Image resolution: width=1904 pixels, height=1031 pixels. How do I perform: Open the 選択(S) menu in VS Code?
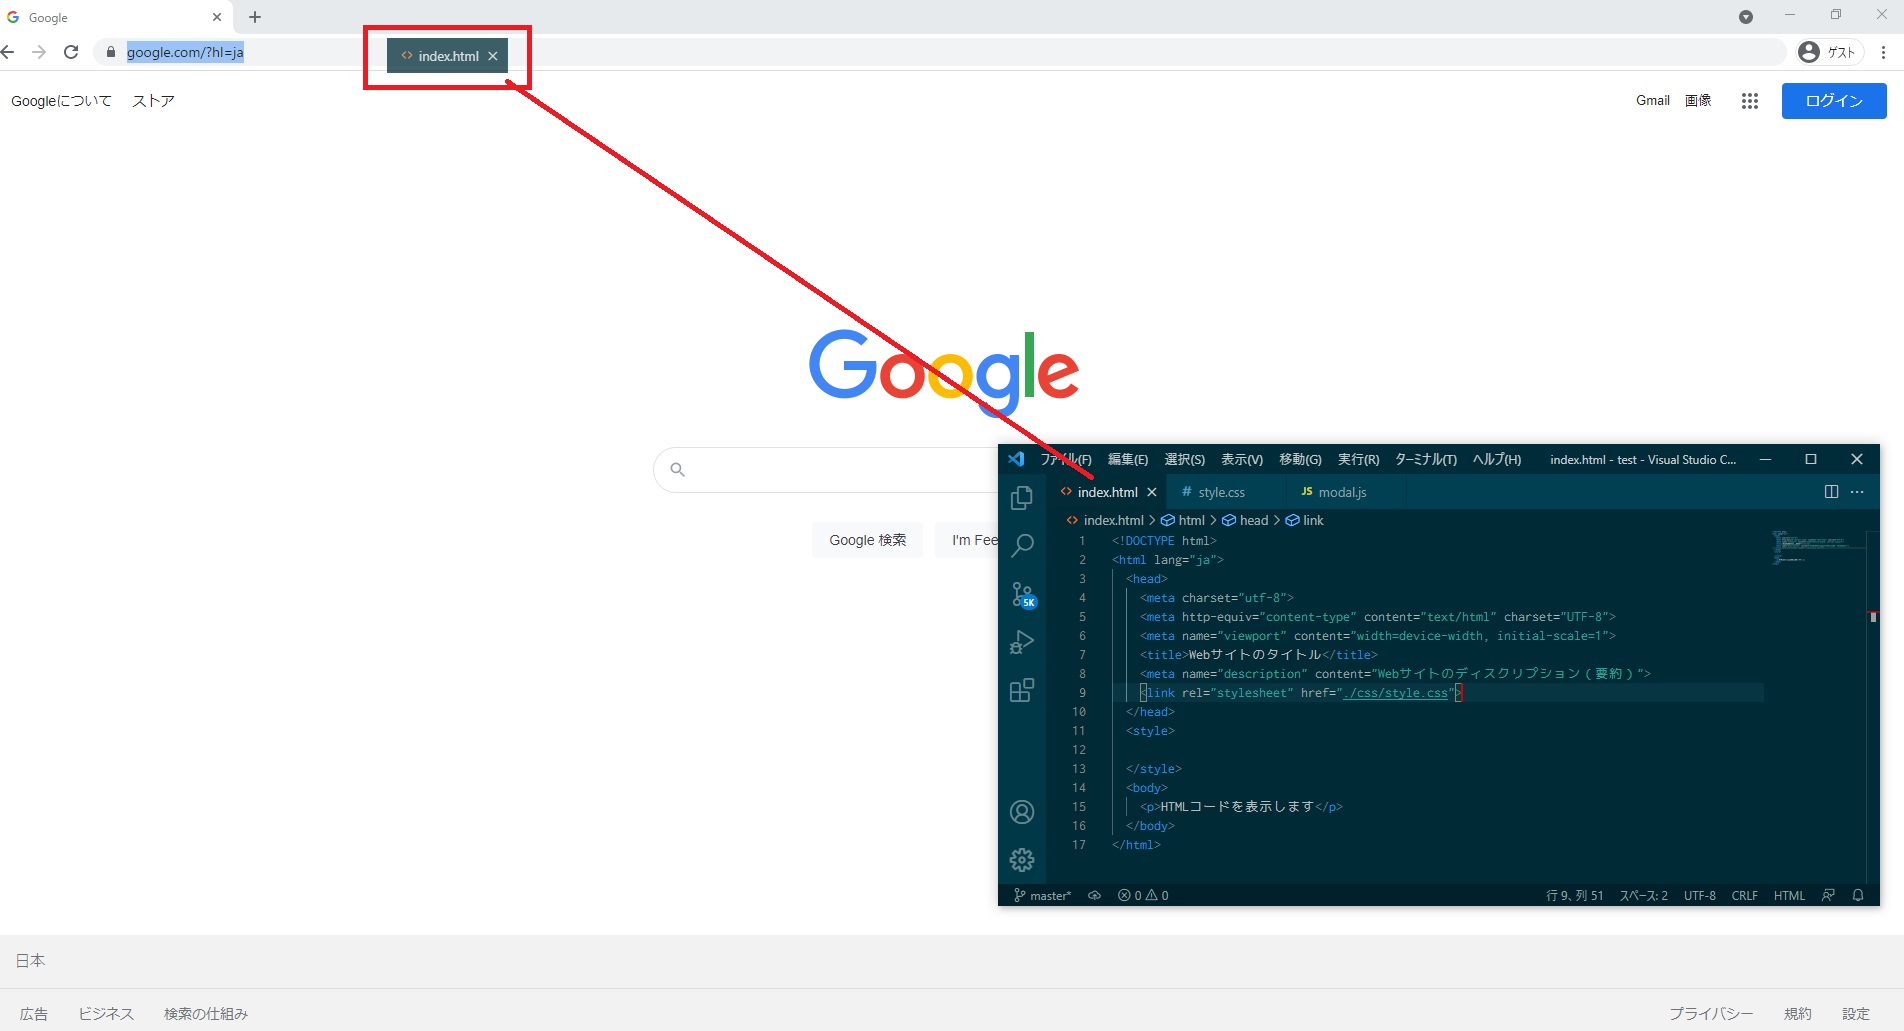click(x=1185, y=459)
